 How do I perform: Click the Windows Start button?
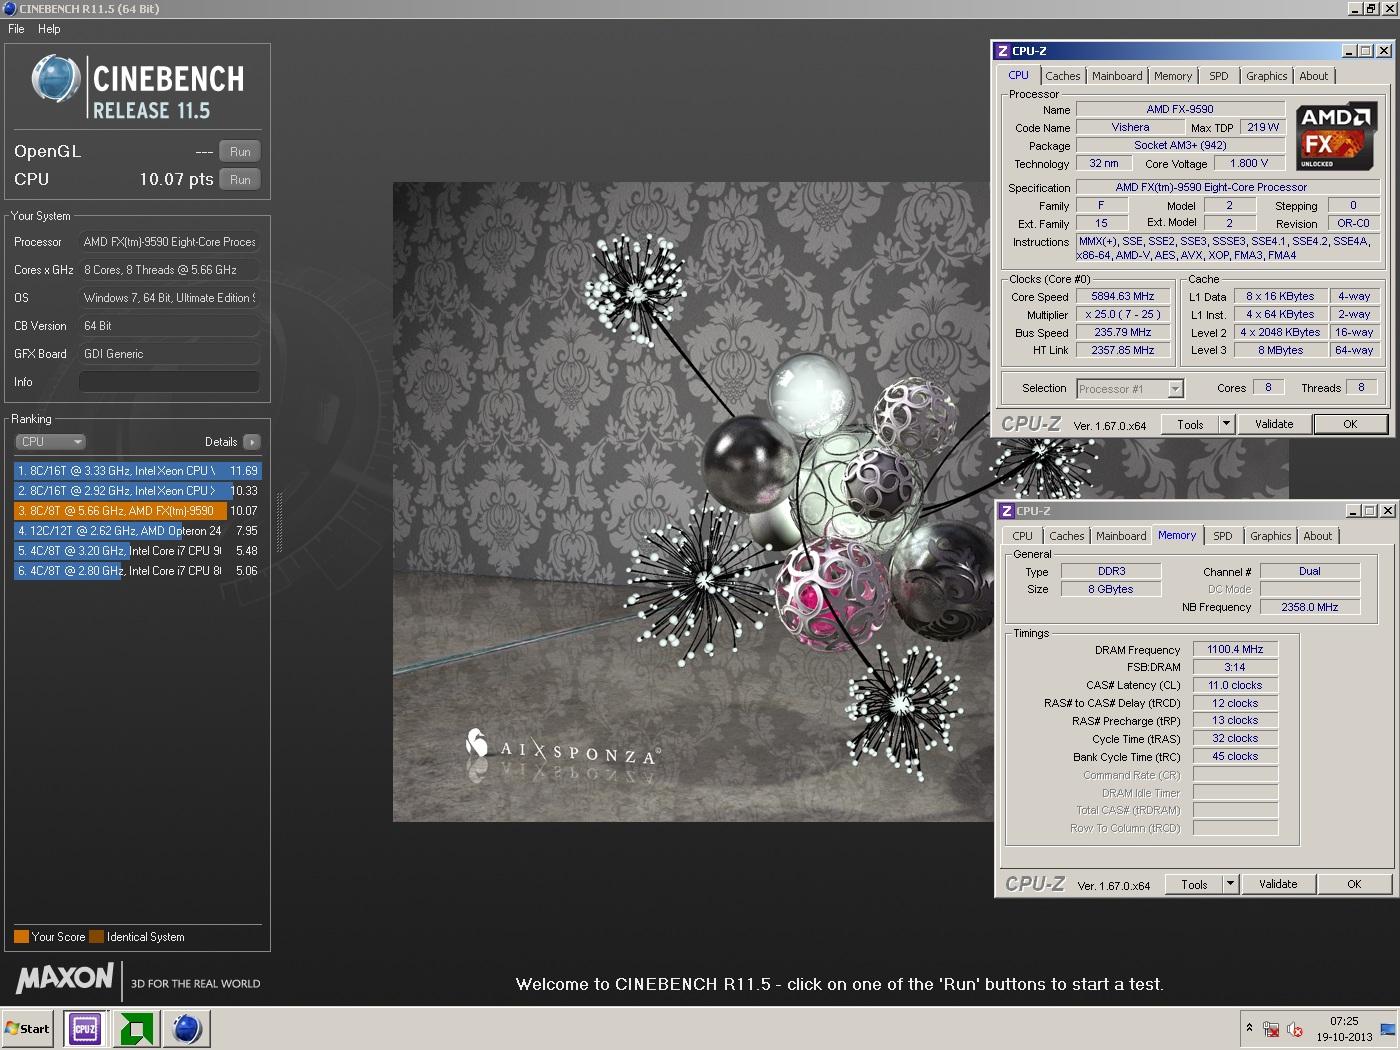pyautogui.click(x=27, y=1028)
